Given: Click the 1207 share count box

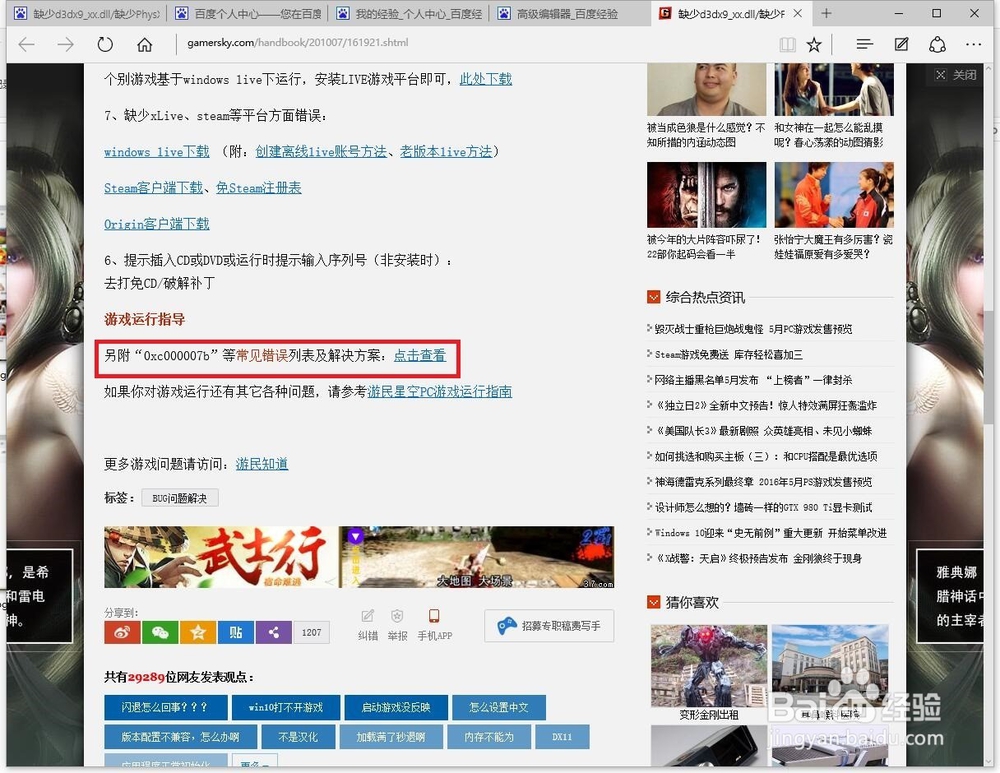Looking at the screenshot, I should point(311,632).
